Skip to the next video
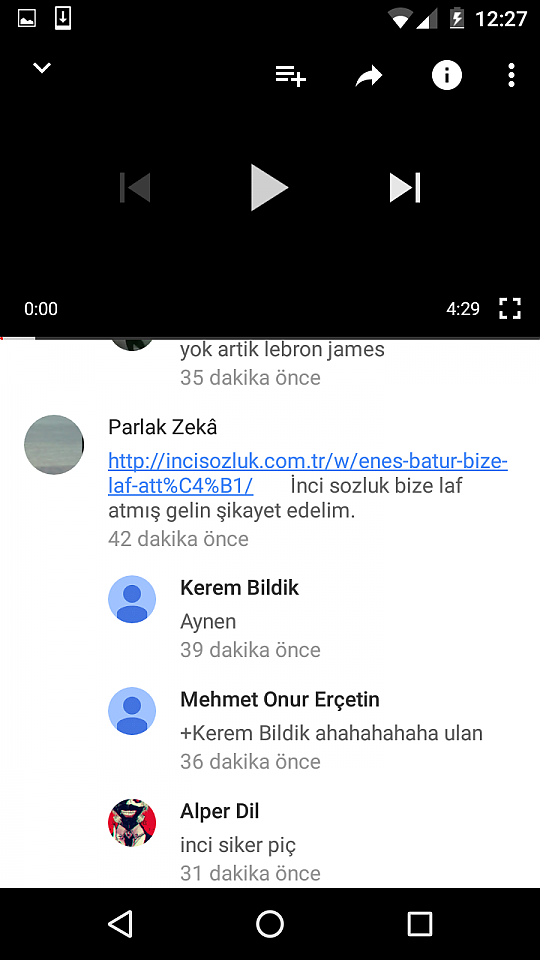540x960 pixels. (405, 187)
